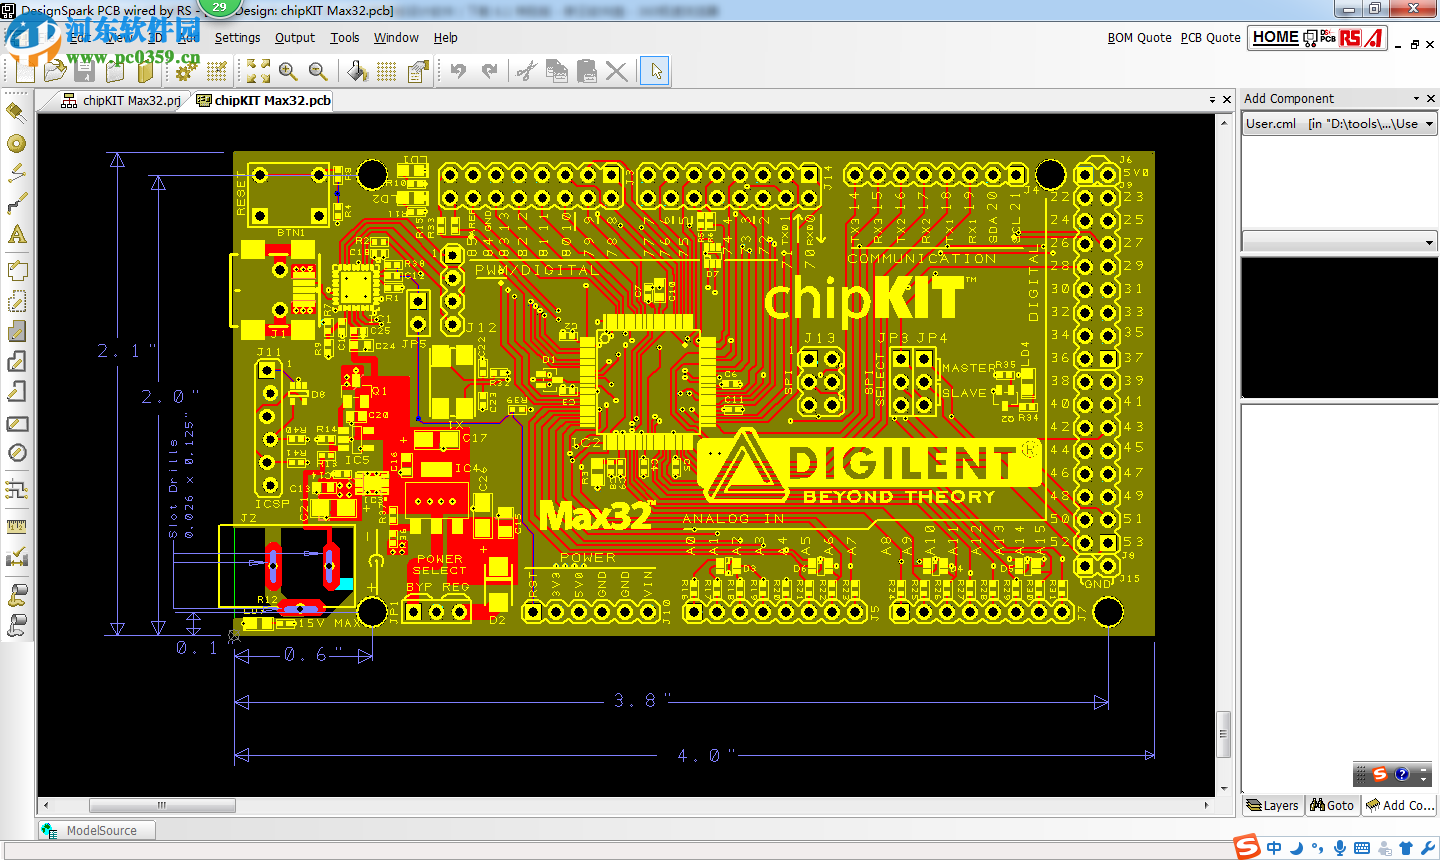This screenshot has height=860, width=1440.
Task: Toggle night mode moon icon in Sogou bar
Action: [x=1296, y=847]
